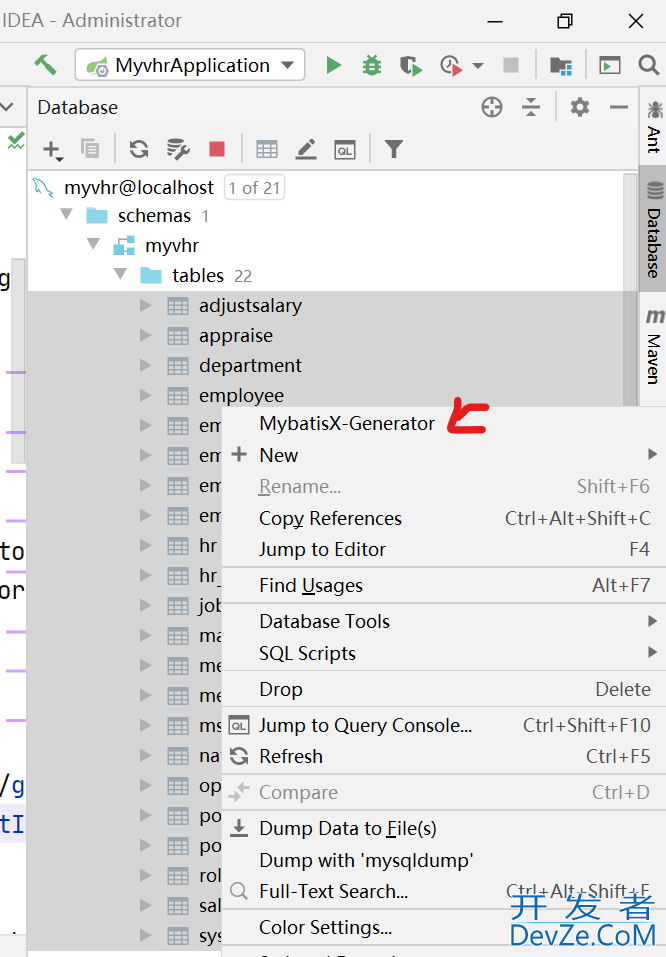Open the New submenu
The image size is (666, 957).
click(x=444, y=455)
